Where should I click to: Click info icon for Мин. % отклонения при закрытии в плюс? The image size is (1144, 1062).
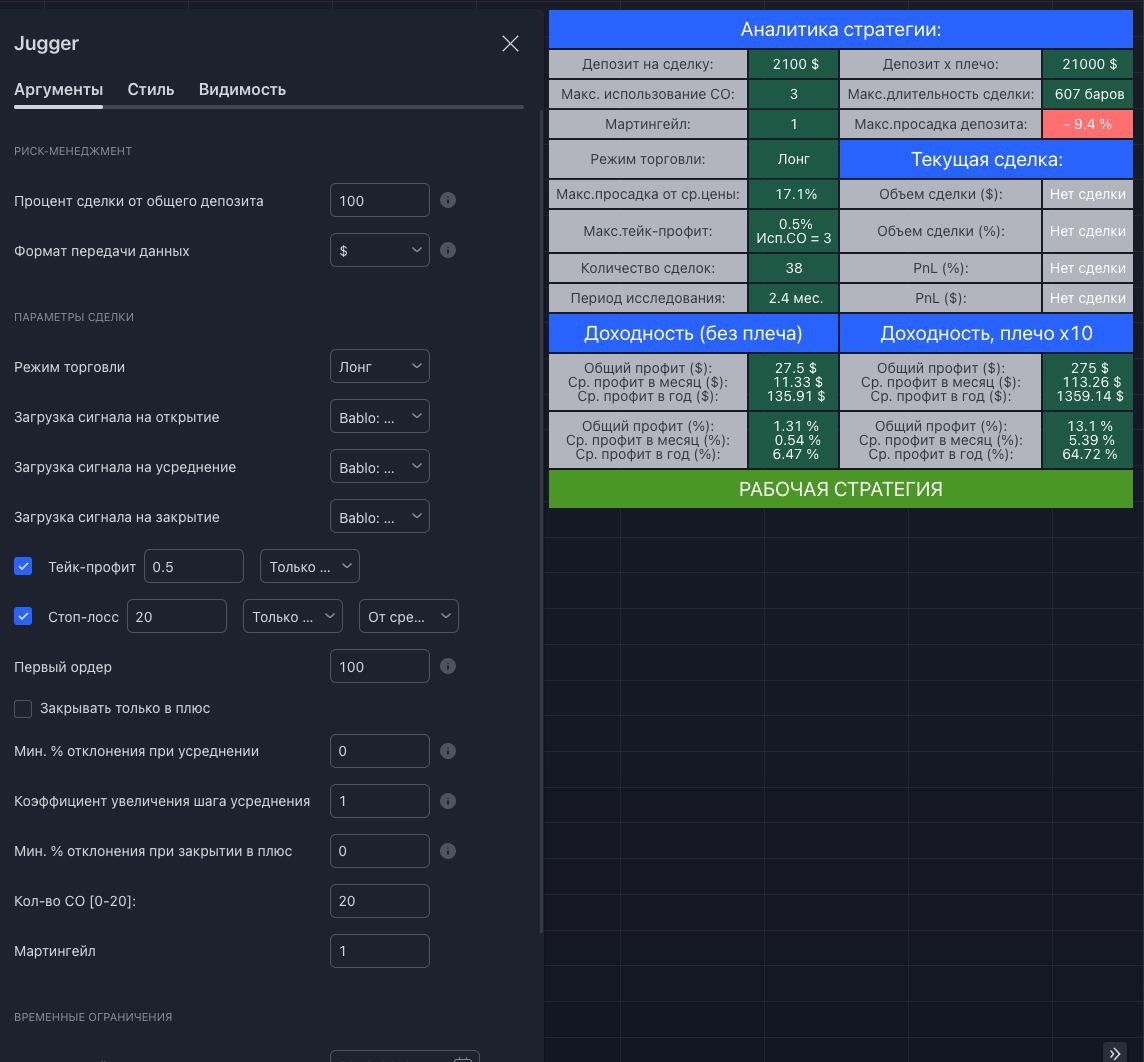coord(448,851)
